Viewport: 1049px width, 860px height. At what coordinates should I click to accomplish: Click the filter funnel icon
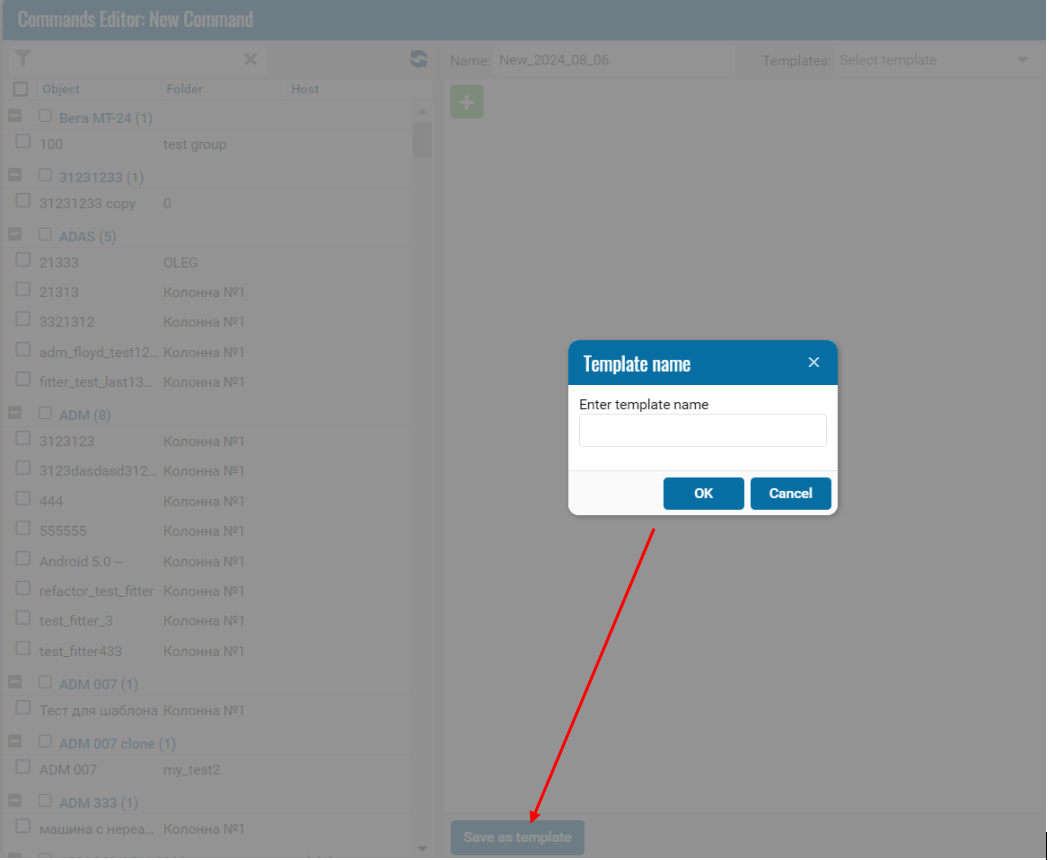tap(23, 59)
